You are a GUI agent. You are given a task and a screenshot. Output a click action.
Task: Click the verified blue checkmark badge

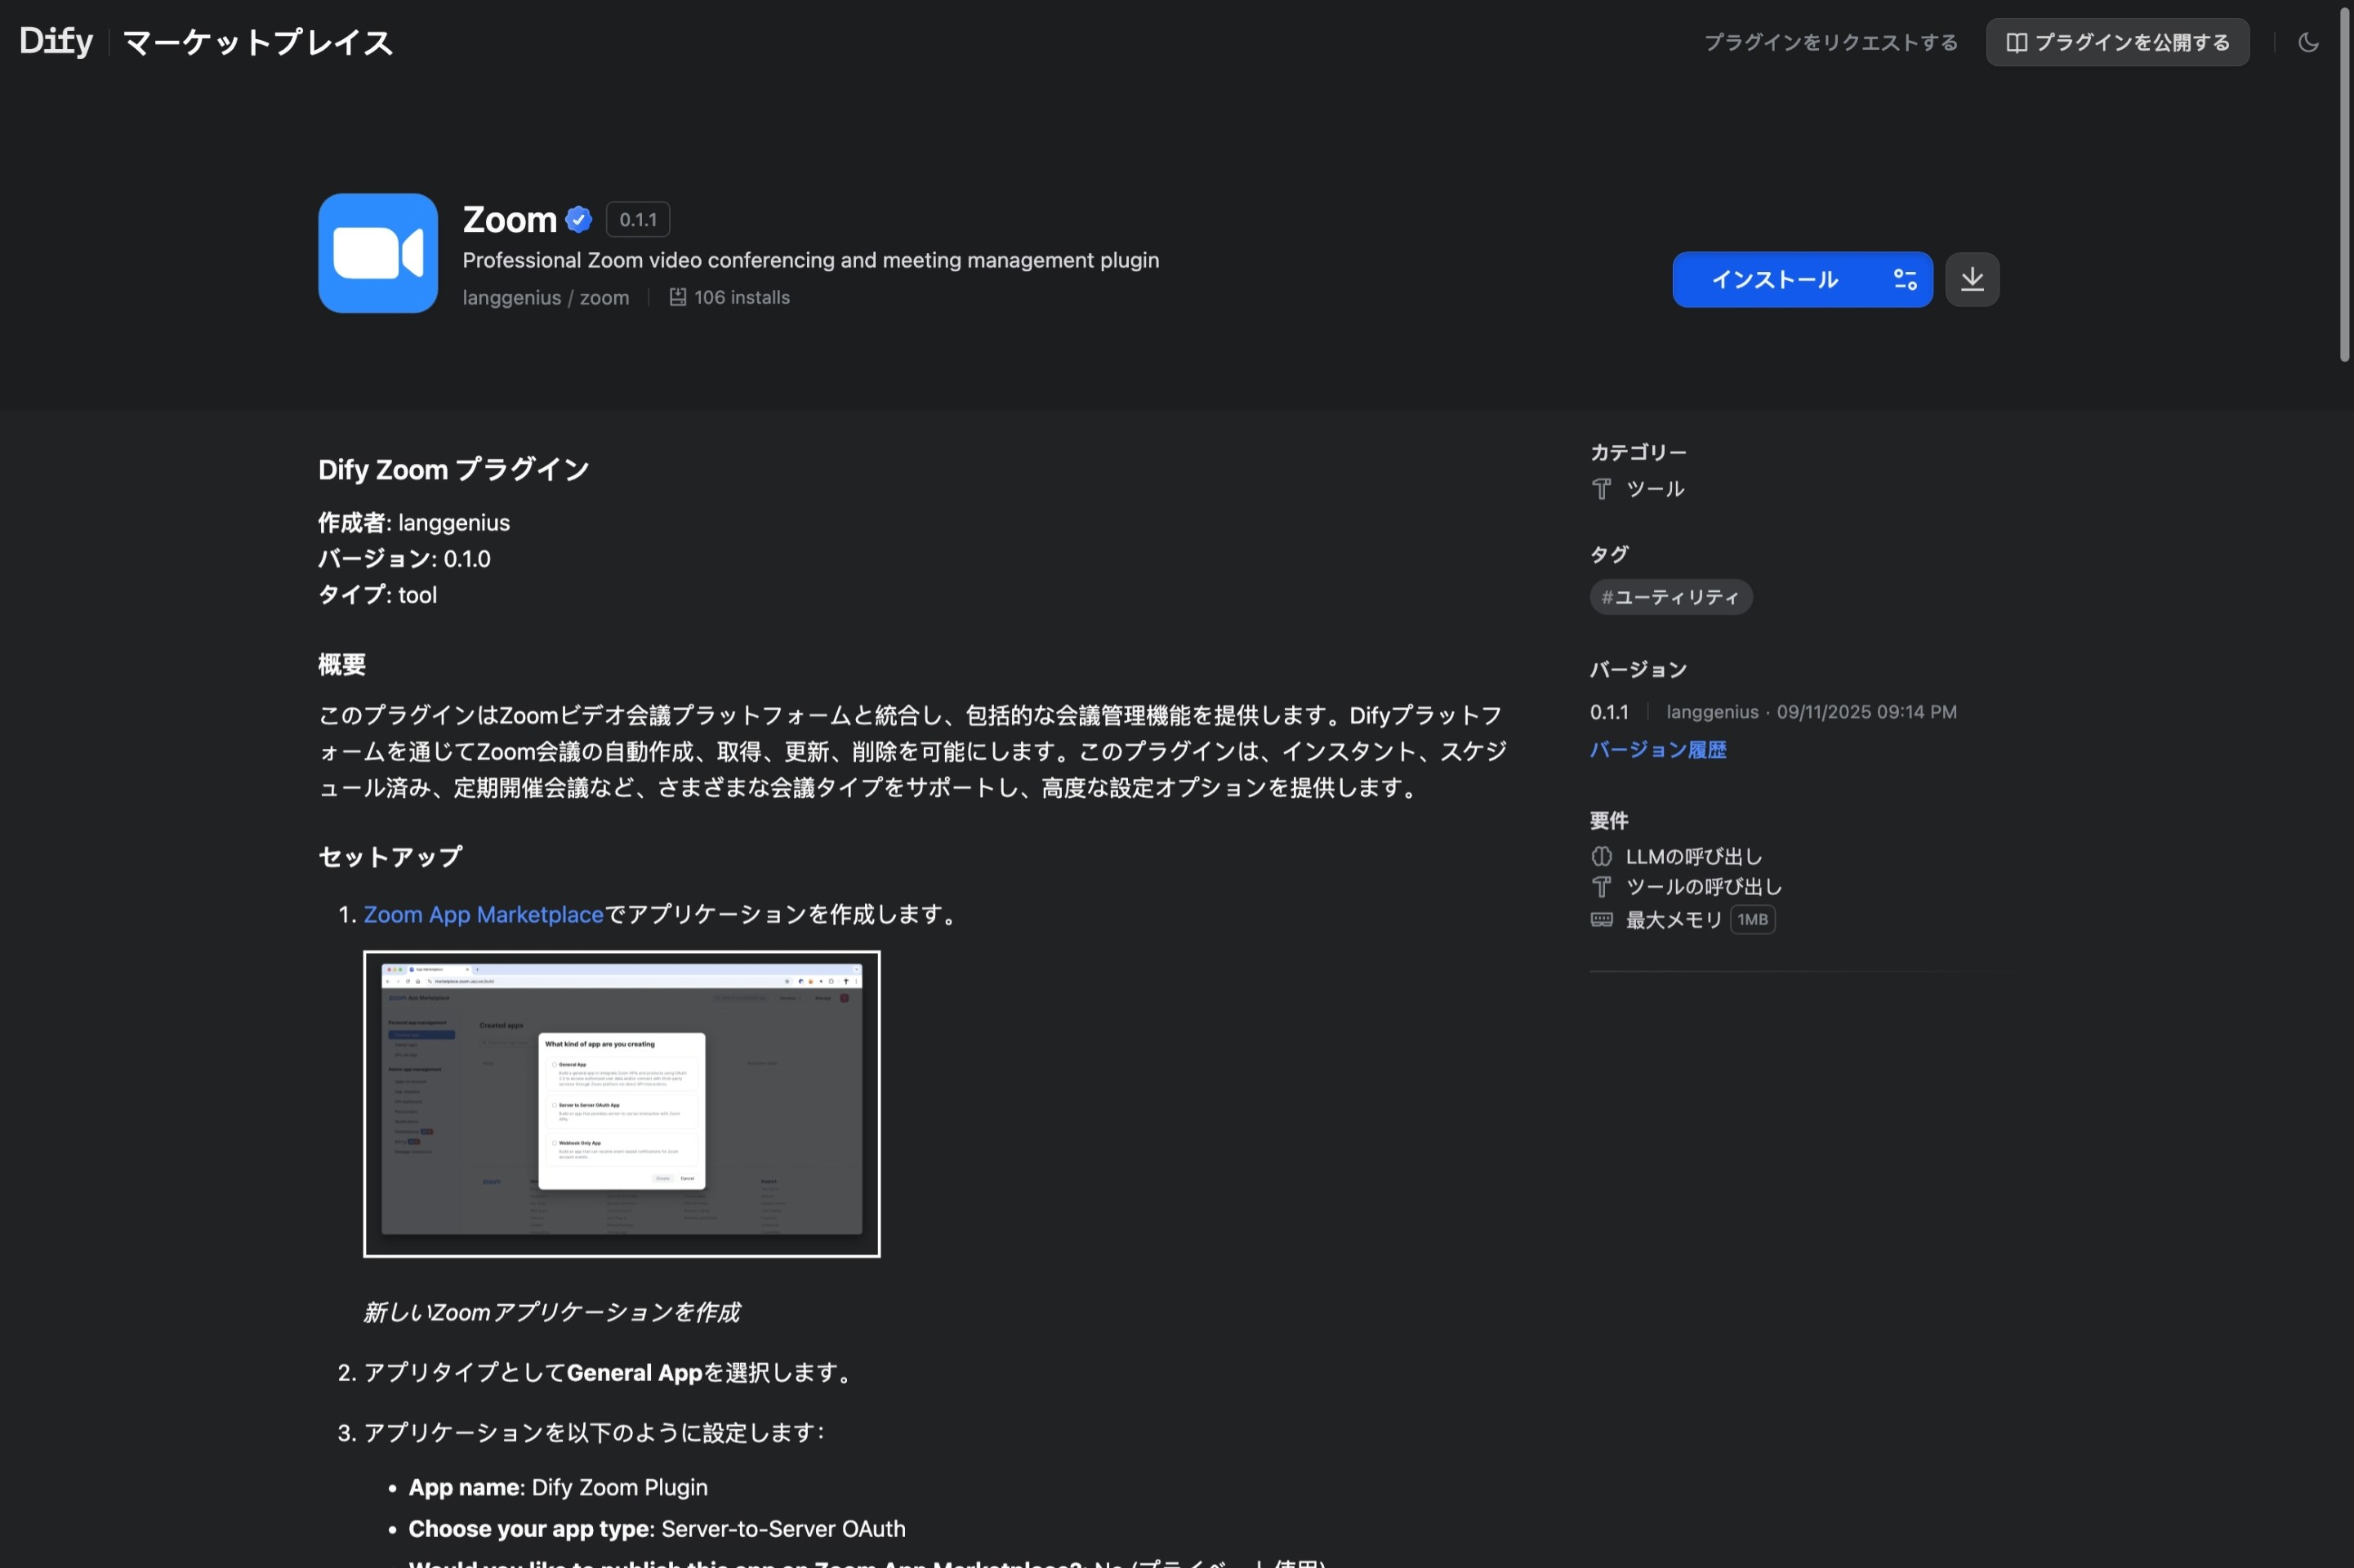pos(578,219)
